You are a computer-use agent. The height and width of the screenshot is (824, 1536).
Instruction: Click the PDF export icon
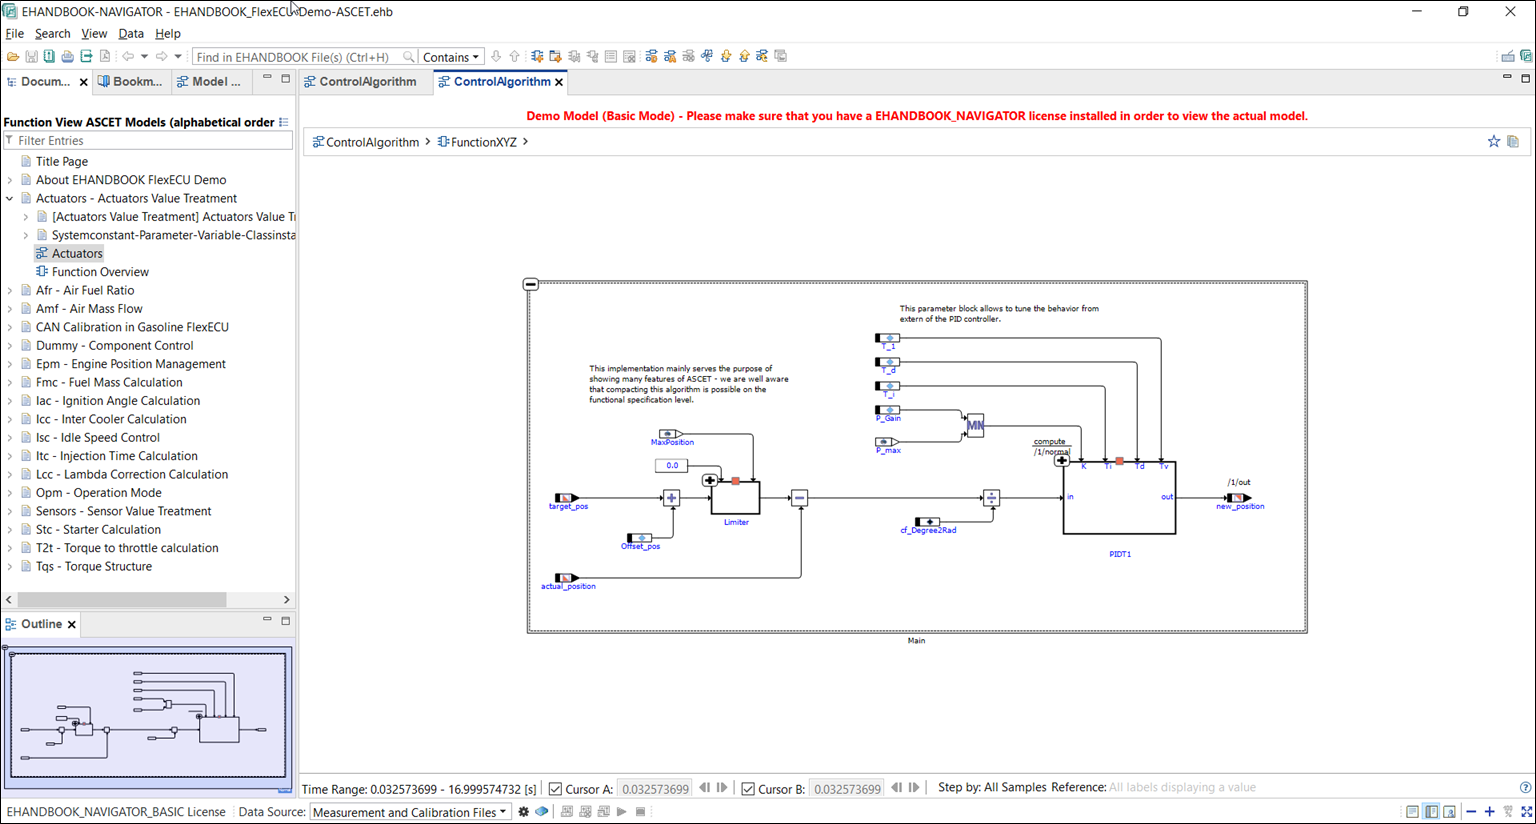104,57
